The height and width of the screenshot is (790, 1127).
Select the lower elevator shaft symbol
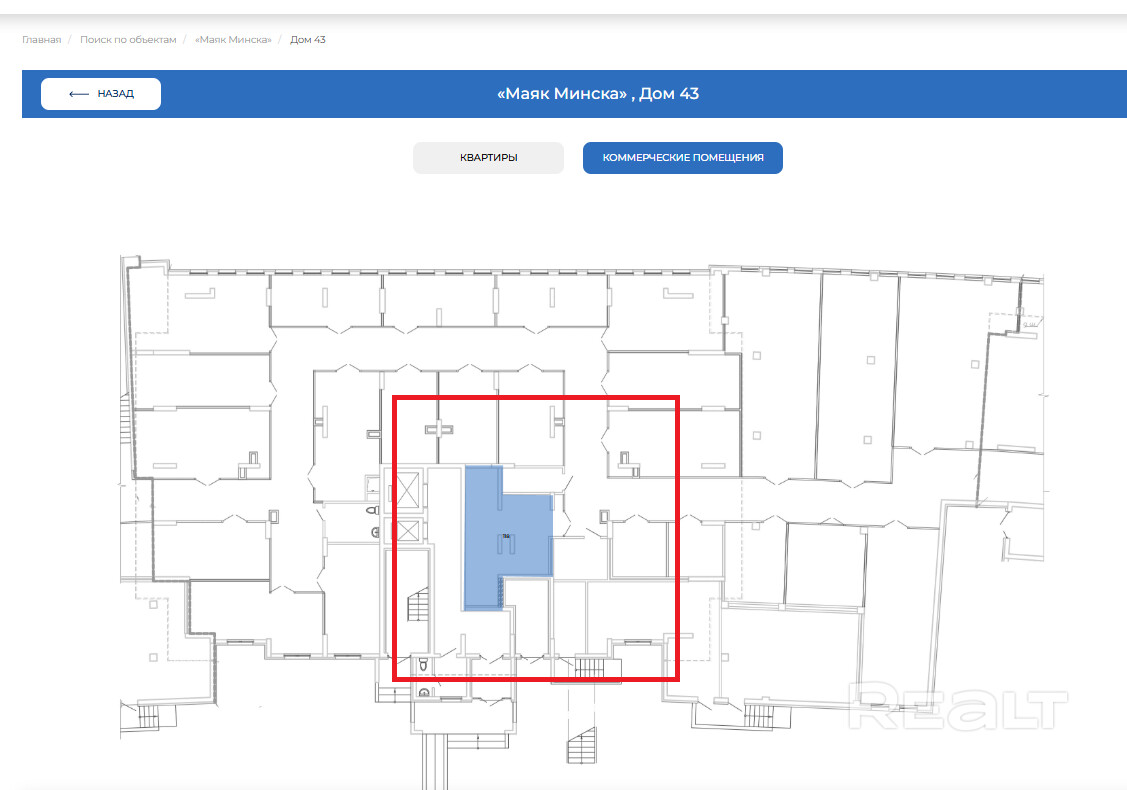(x=409, y=532)
